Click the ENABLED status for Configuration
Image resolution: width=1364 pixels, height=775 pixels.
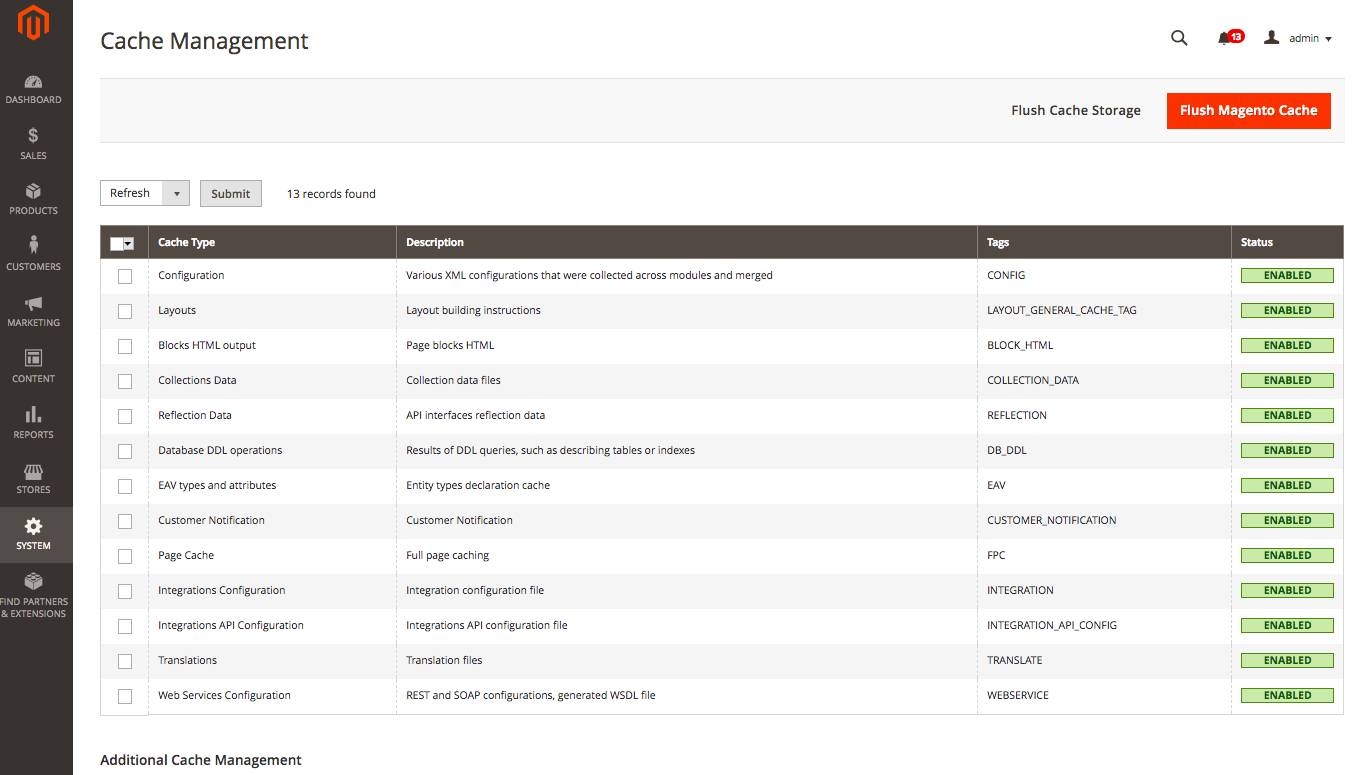point(1287,275)
